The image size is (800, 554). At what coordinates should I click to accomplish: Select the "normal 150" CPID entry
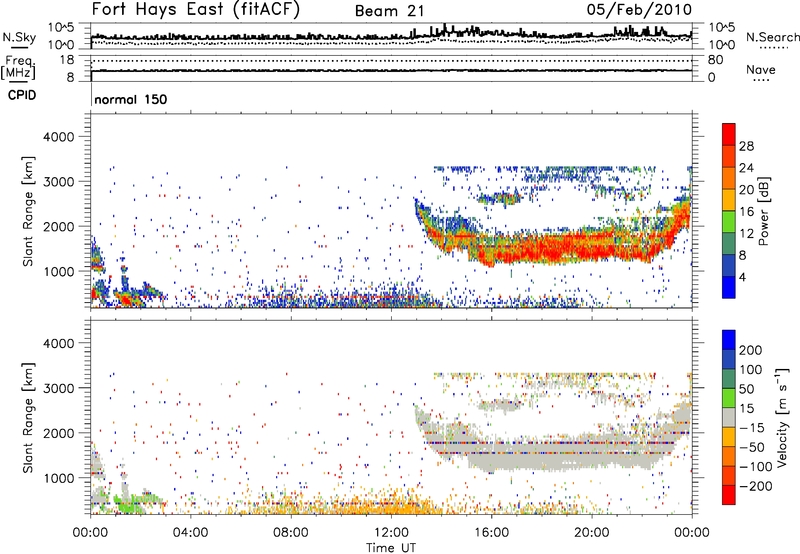131,99
